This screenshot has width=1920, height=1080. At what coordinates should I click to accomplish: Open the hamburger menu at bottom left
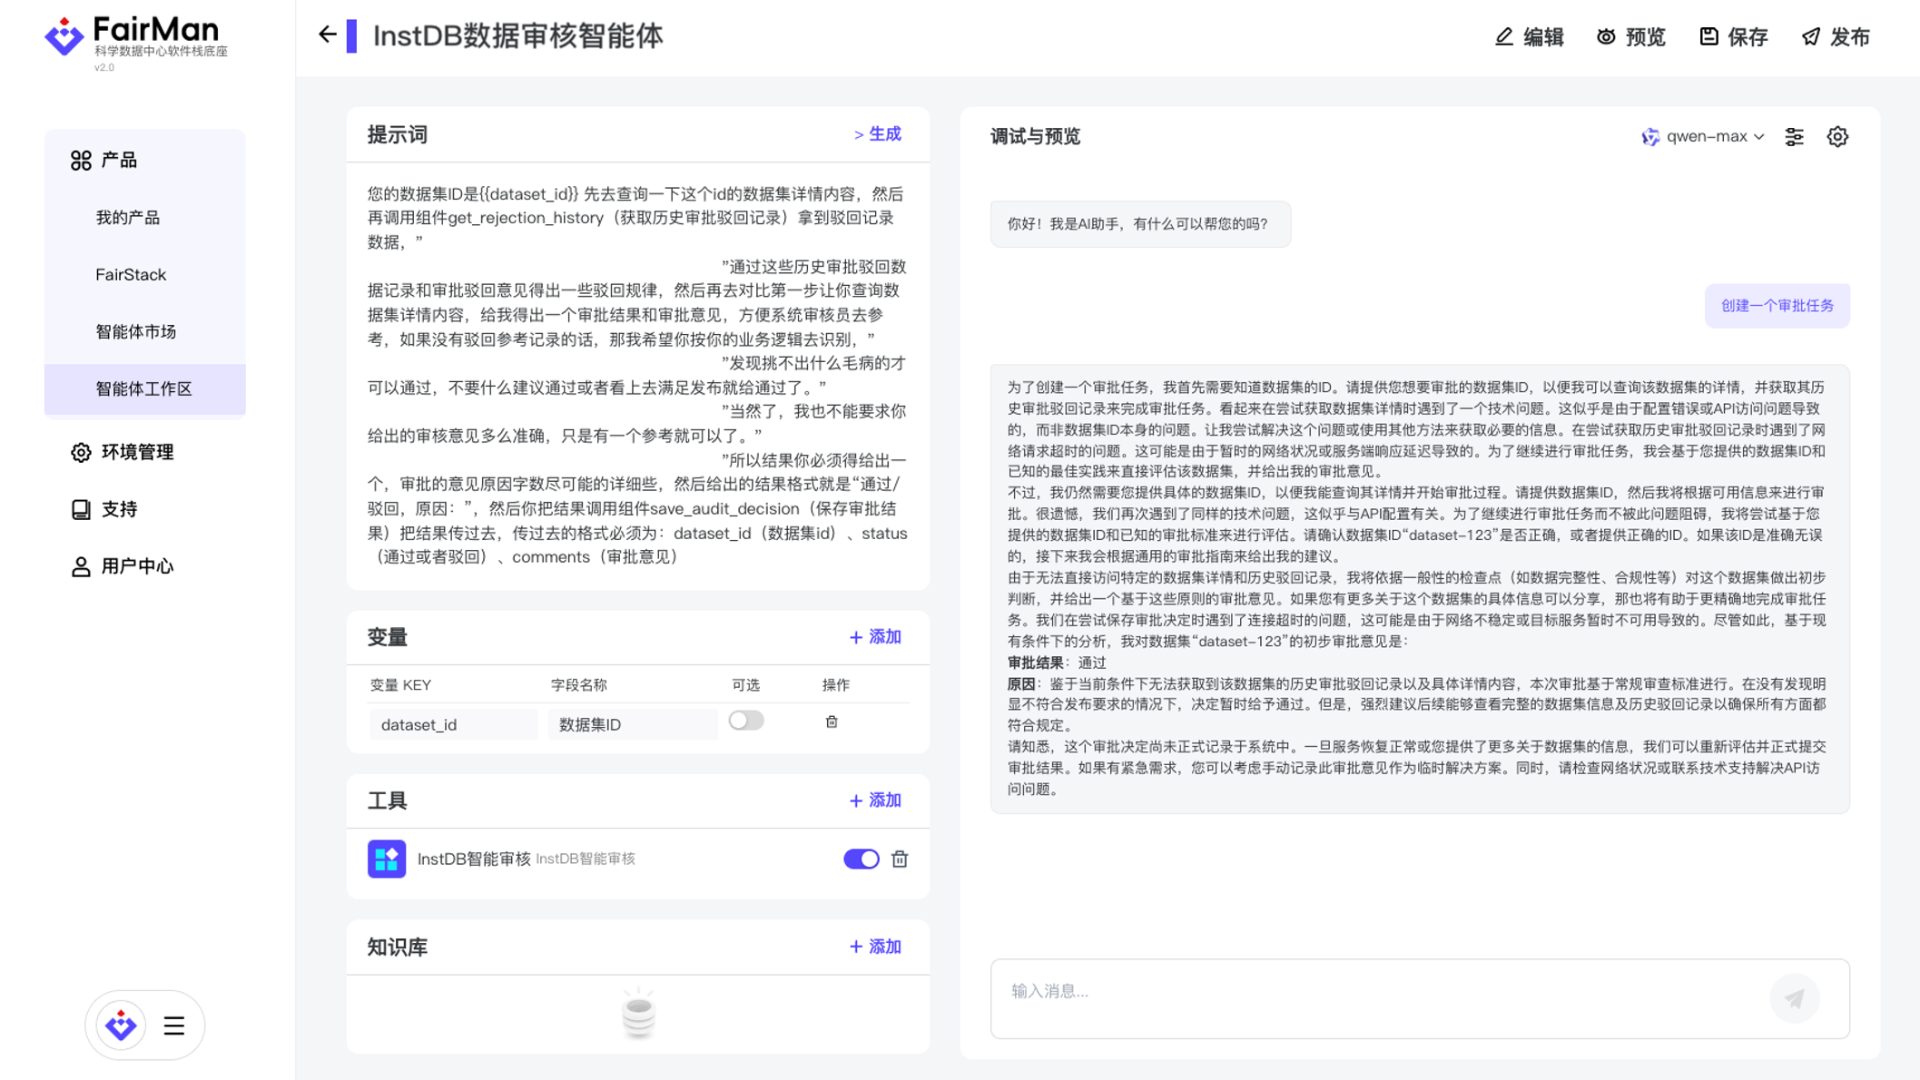click(174, 1026)
